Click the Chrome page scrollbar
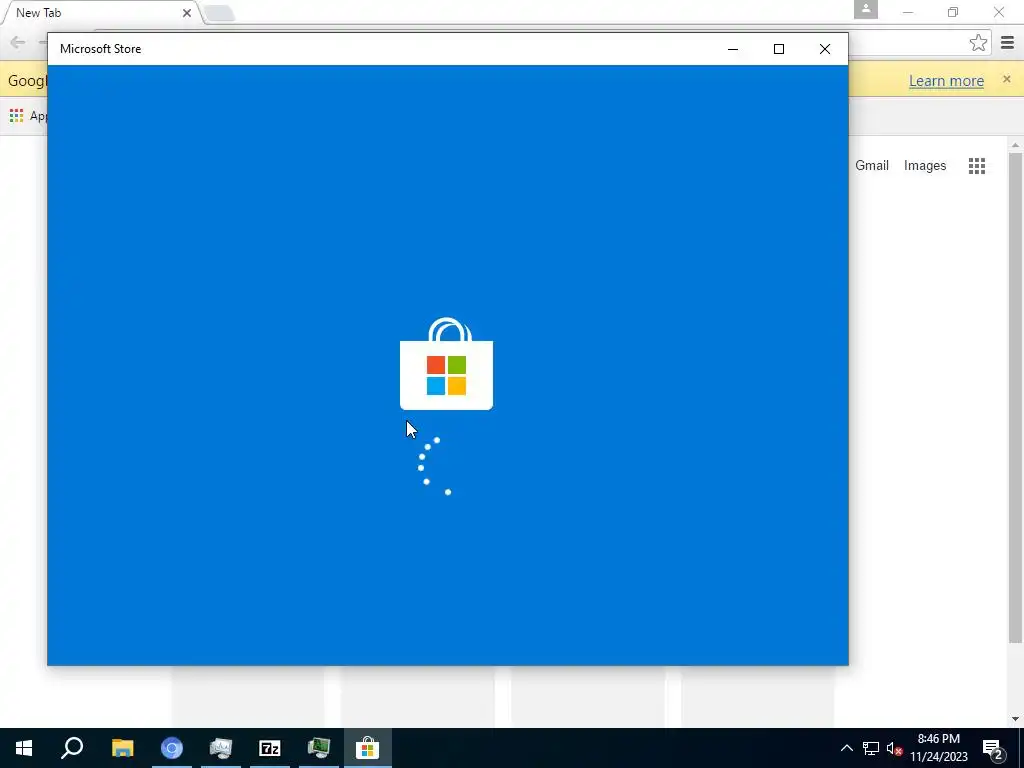The width and height of the screenshot is (1024, 768). click(1015, 397)
